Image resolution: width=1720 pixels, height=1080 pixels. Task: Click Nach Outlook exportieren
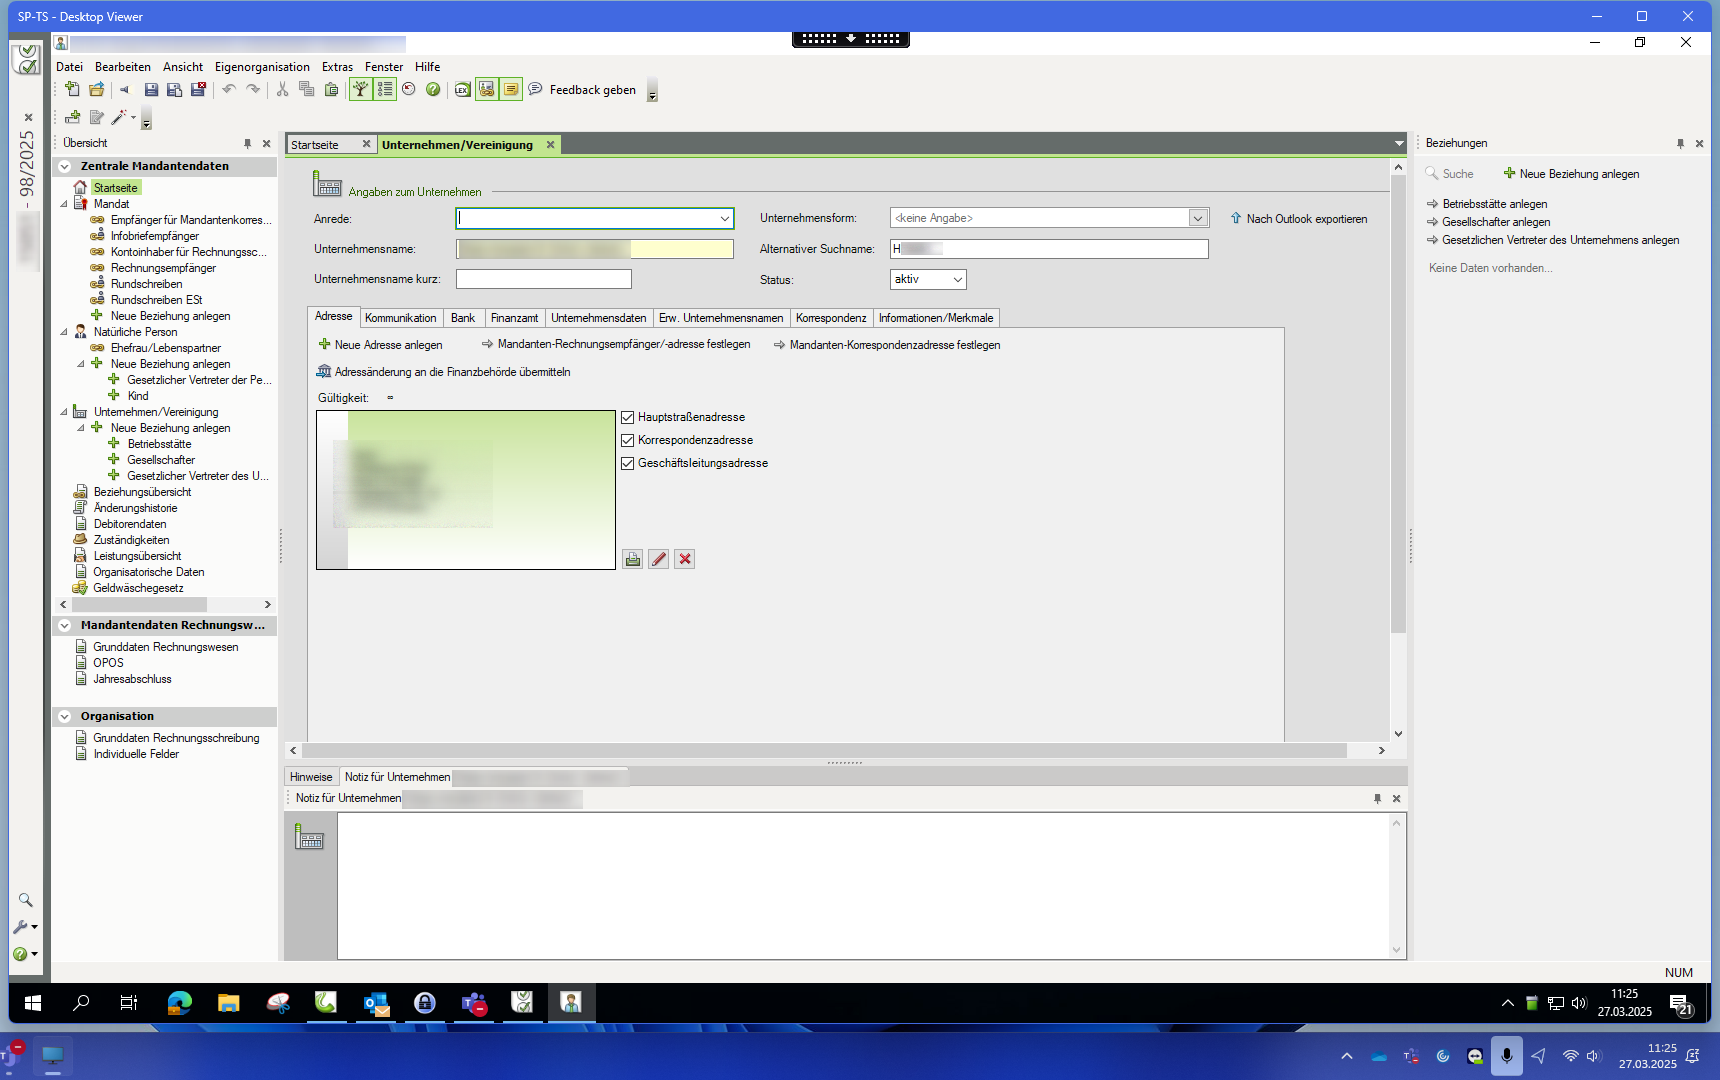(1306, 219)
